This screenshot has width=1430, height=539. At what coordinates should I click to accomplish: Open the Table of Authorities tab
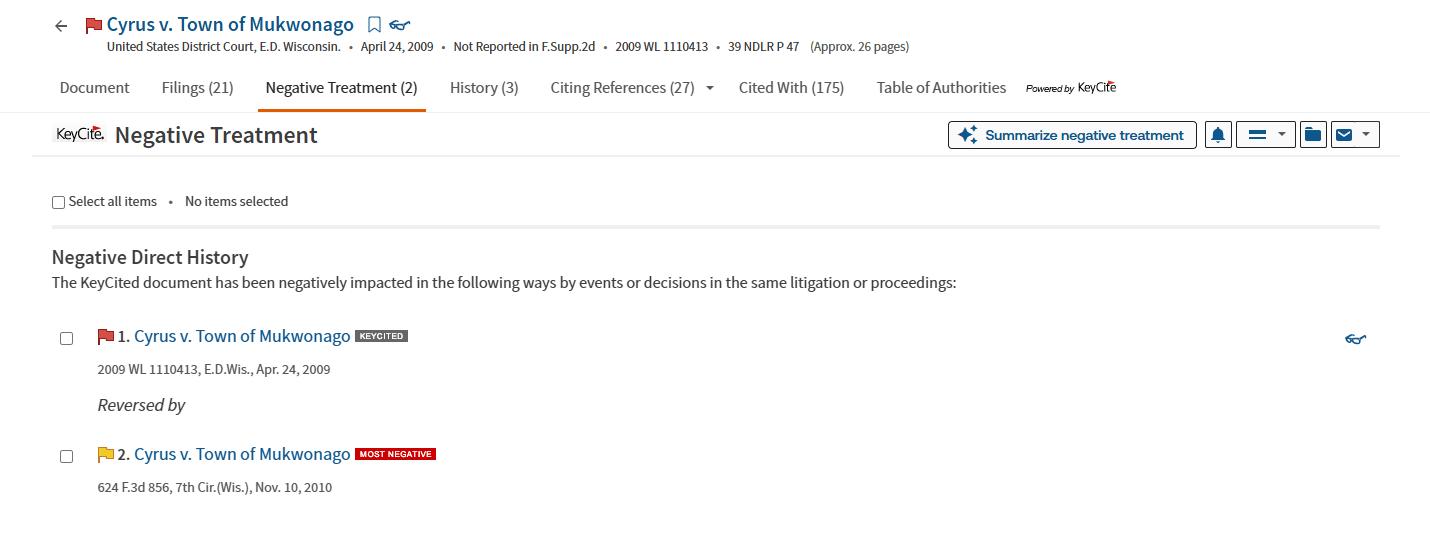941,88
